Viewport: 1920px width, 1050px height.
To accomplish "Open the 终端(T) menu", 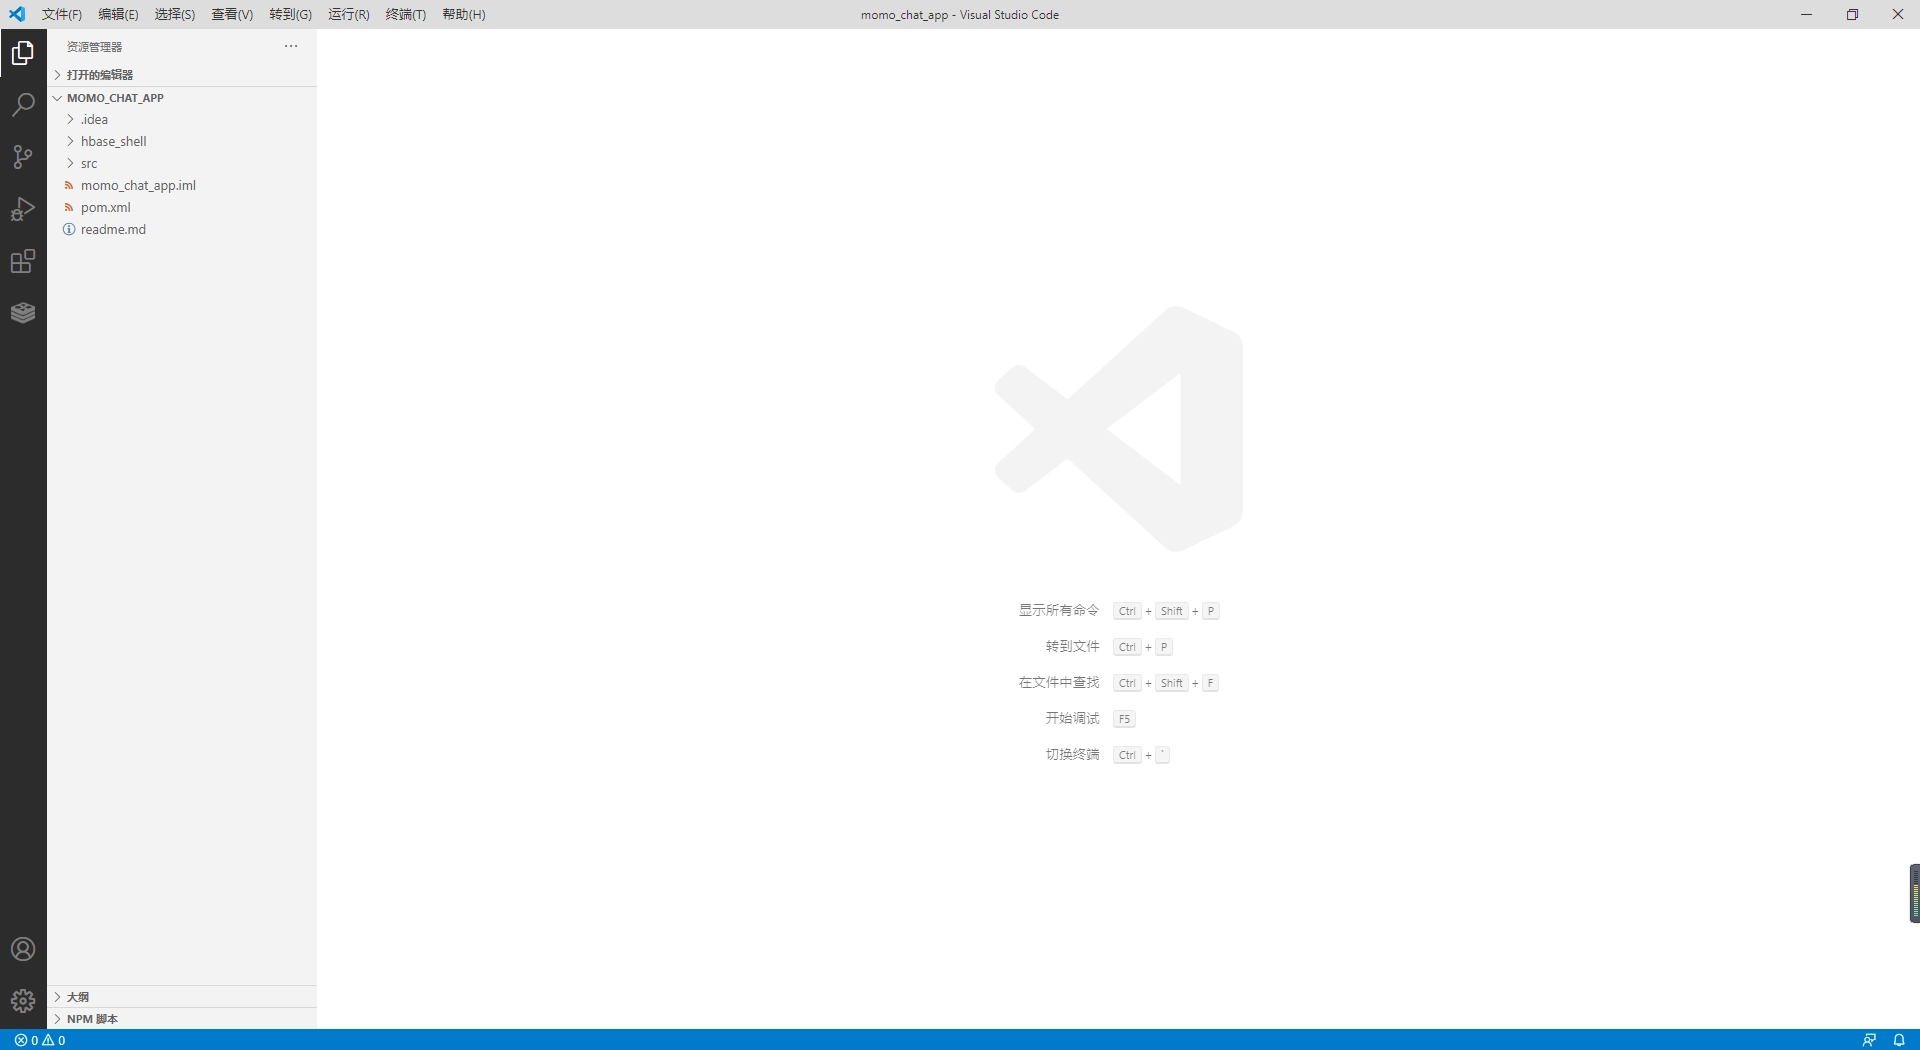I will coord(406,14).
